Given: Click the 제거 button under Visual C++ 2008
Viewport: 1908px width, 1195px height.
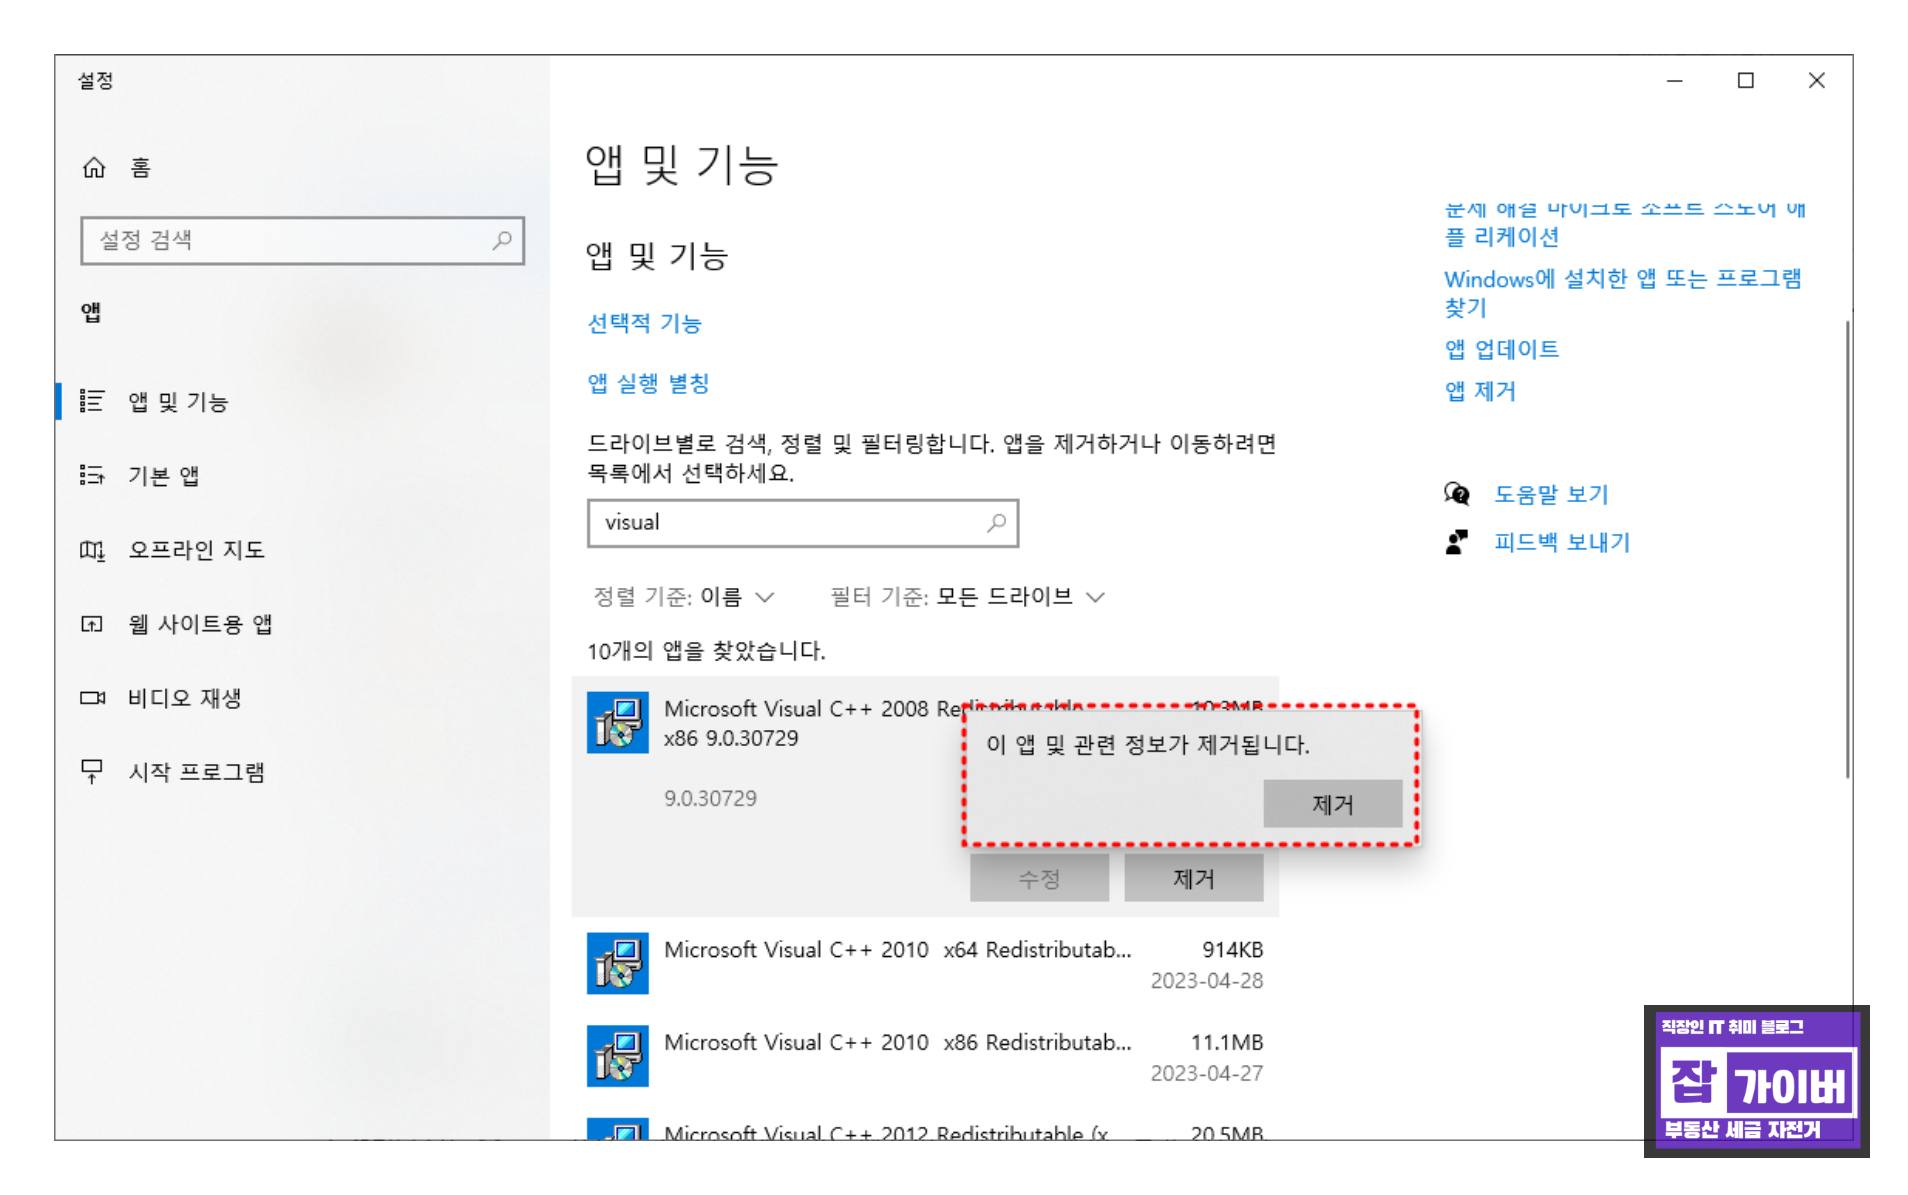Looking at the screenshot, I should coord(1193,878).
